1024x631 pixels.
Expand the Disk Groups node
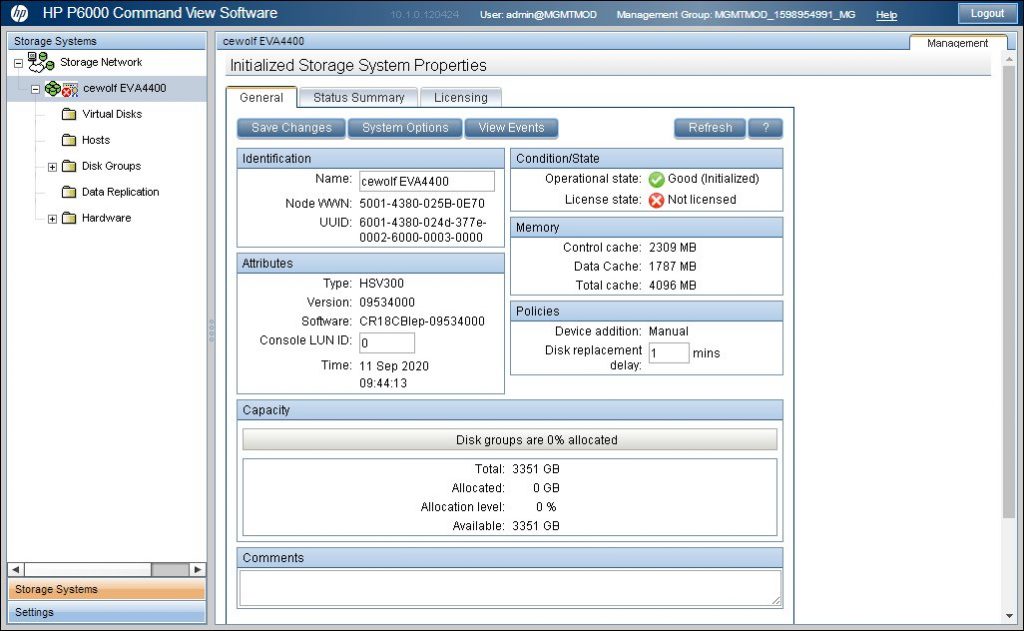tap(52, 167)
